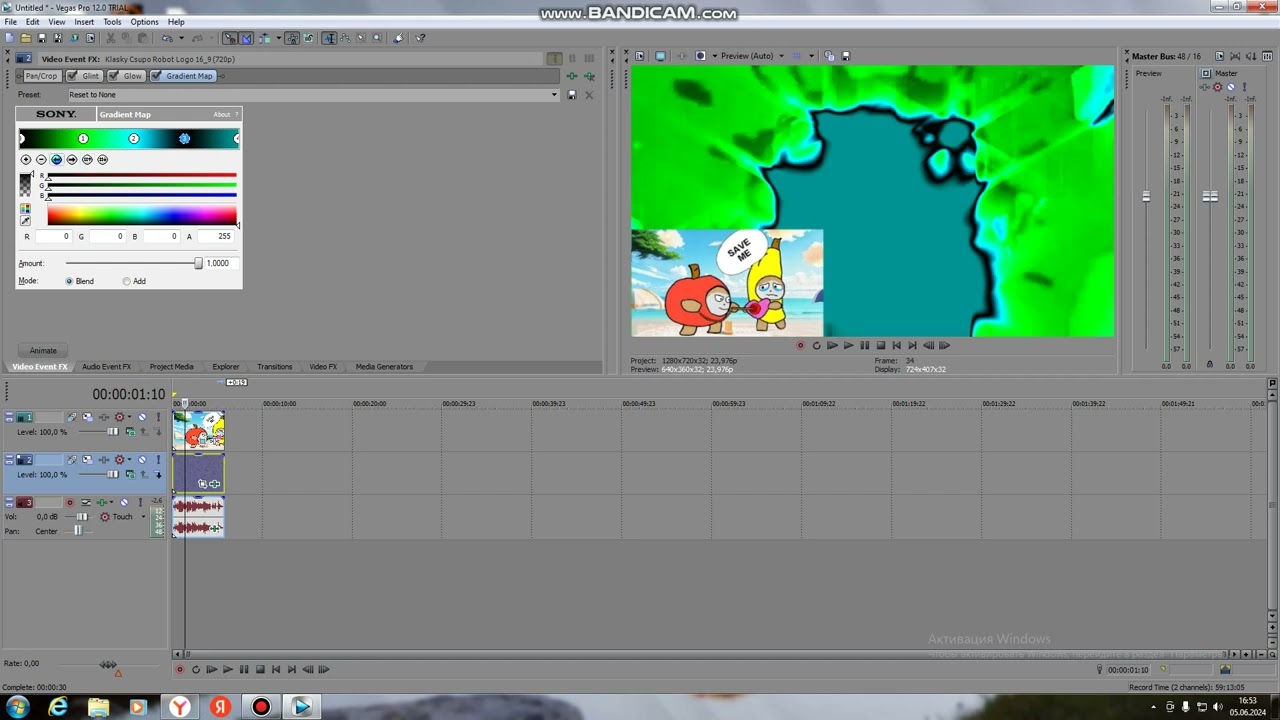Open the Insert menu
Viewport: 1280px width, 720px height.
(84, 22)
